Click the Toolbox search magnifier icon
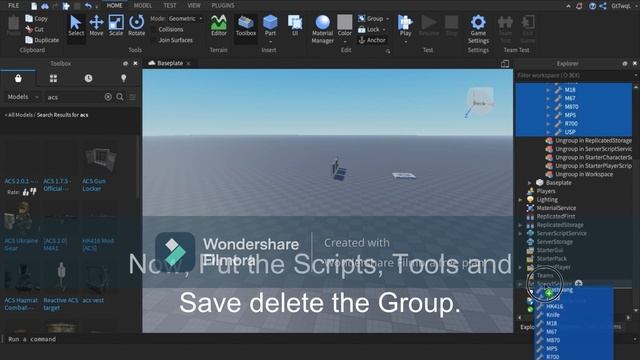 click(120, 97)
